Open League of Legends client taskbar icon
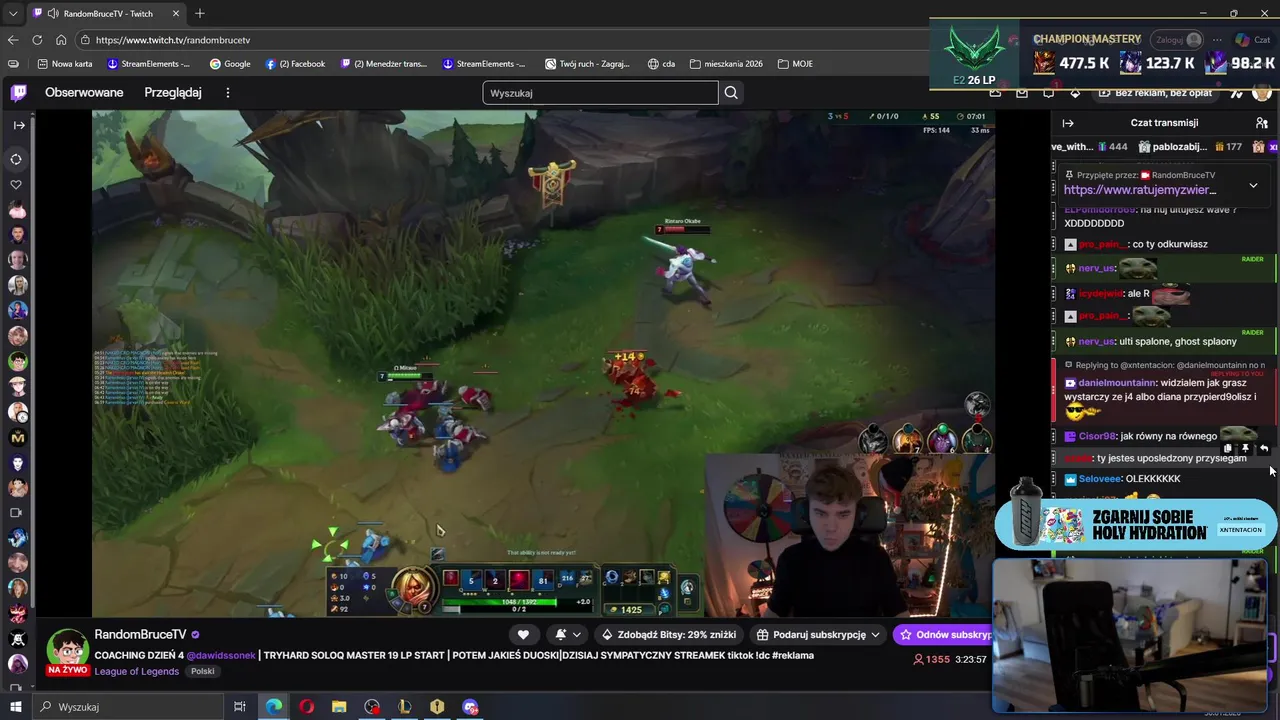 [404, 707]
